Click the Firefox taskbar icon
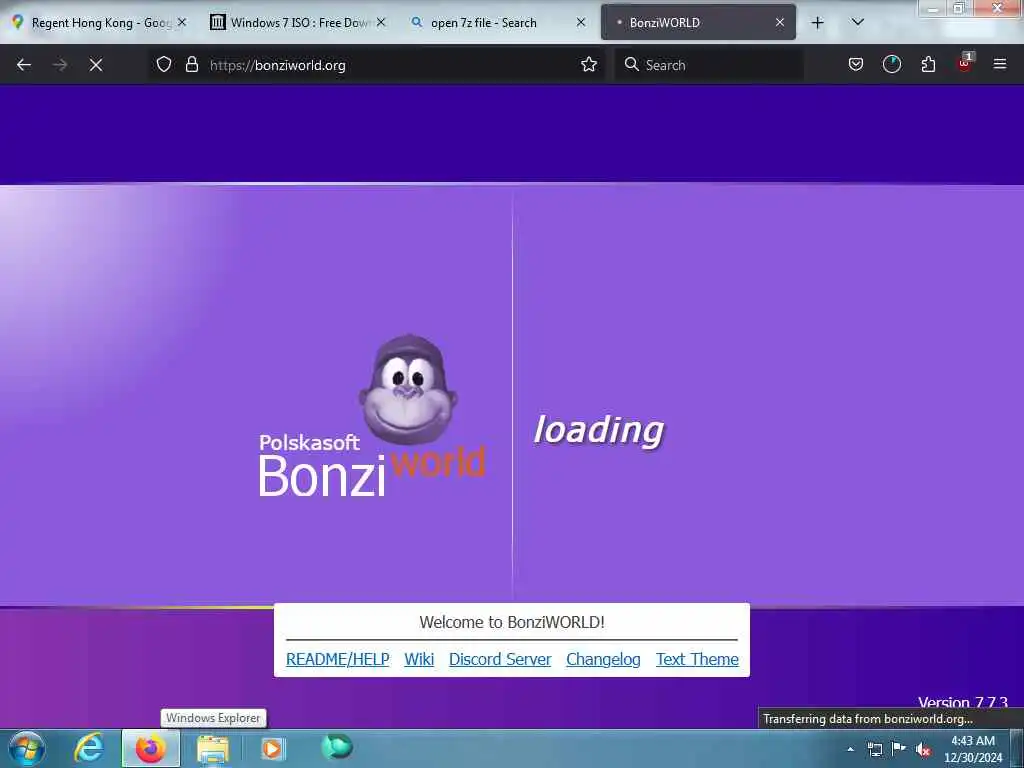The image size is (1024, 768). pyautogui.click(x=151, y=748)
